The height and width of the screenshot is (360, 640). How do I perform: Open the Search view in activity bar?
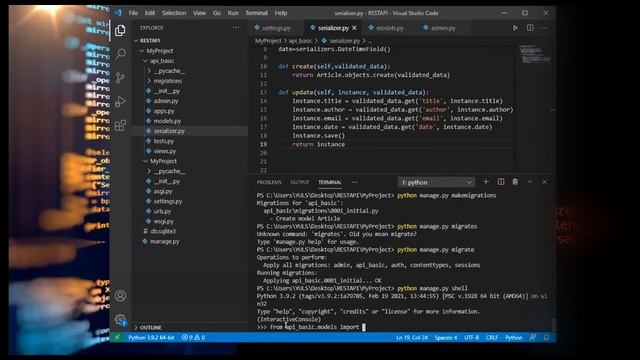120,53
